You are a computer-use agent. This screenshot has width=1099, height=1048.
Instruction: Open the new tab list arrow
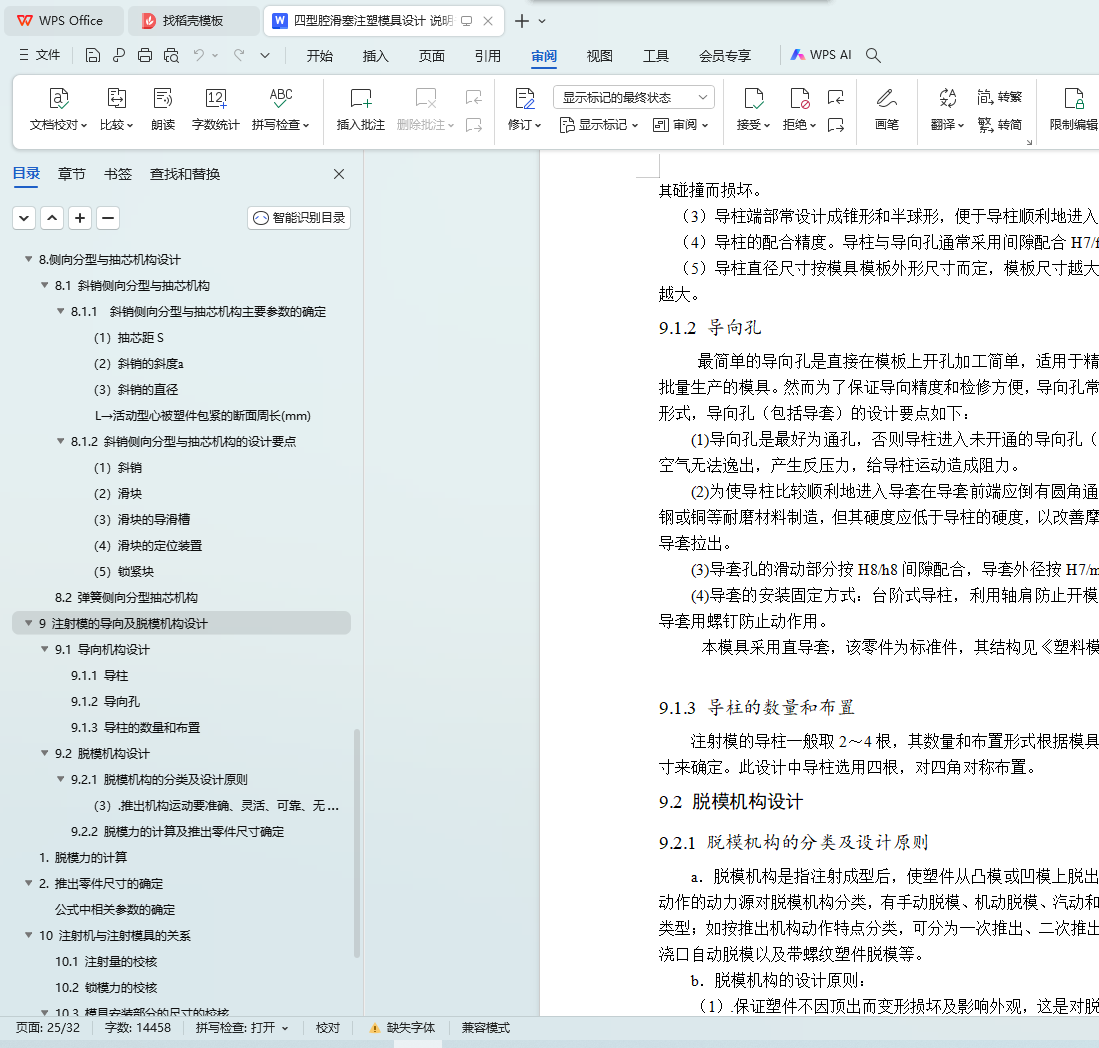[x=542, y=21]
